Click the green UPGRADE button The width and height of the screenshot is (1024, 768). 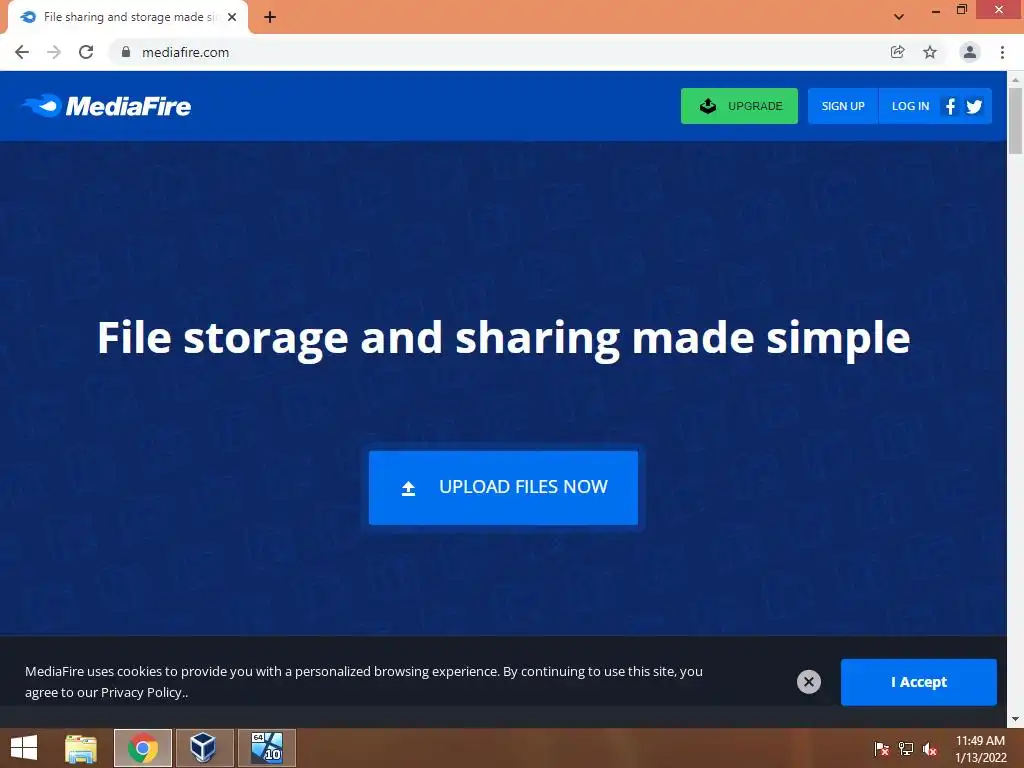tap(739, 106)
